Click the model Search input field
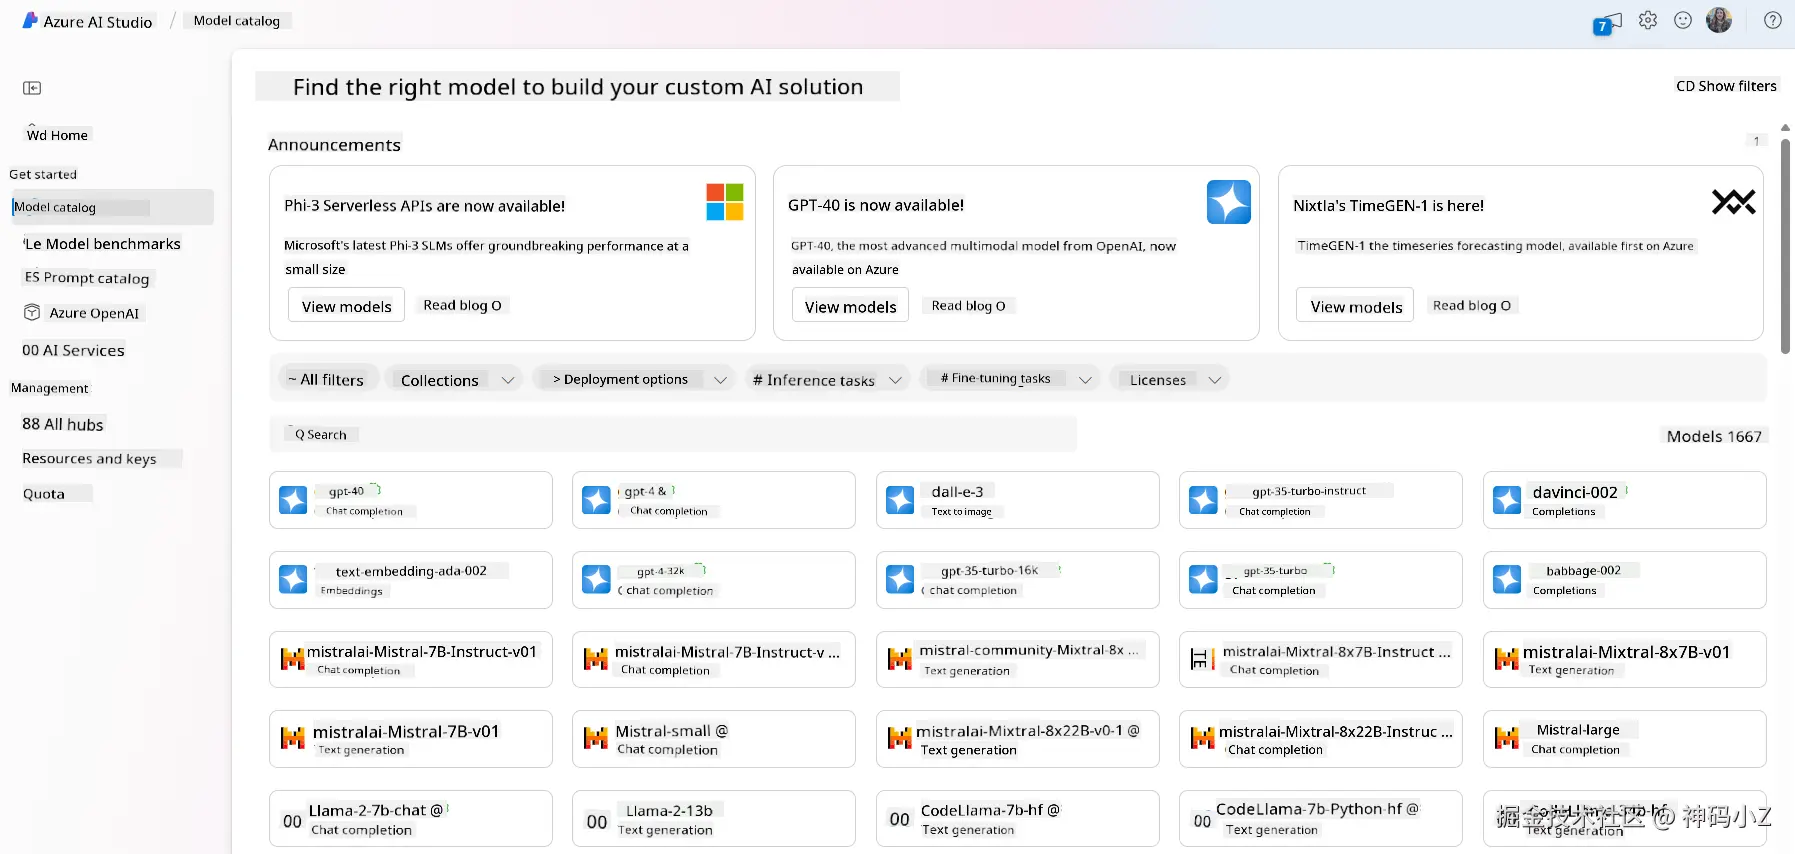The height and width of the screenshot is (854, 1795). [673, 435]
